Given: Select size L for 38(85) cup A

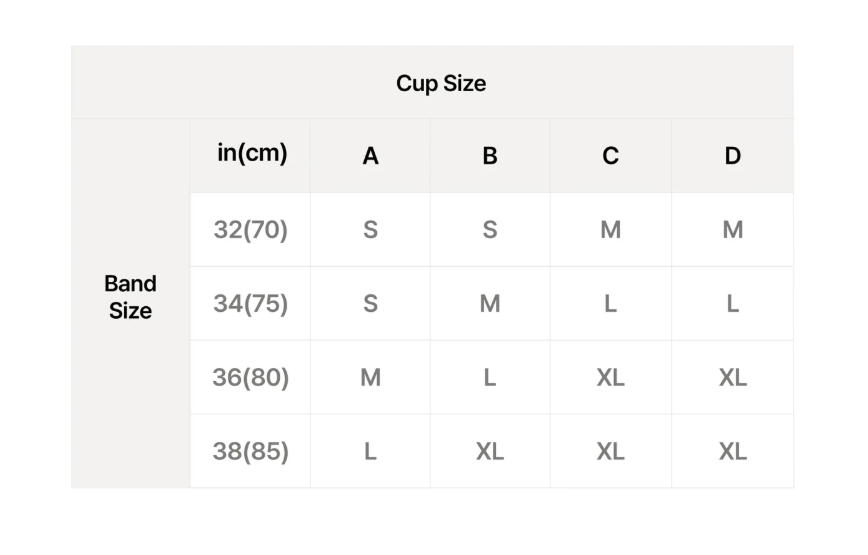Looking at the screenshot, I should tap(370, 451).
